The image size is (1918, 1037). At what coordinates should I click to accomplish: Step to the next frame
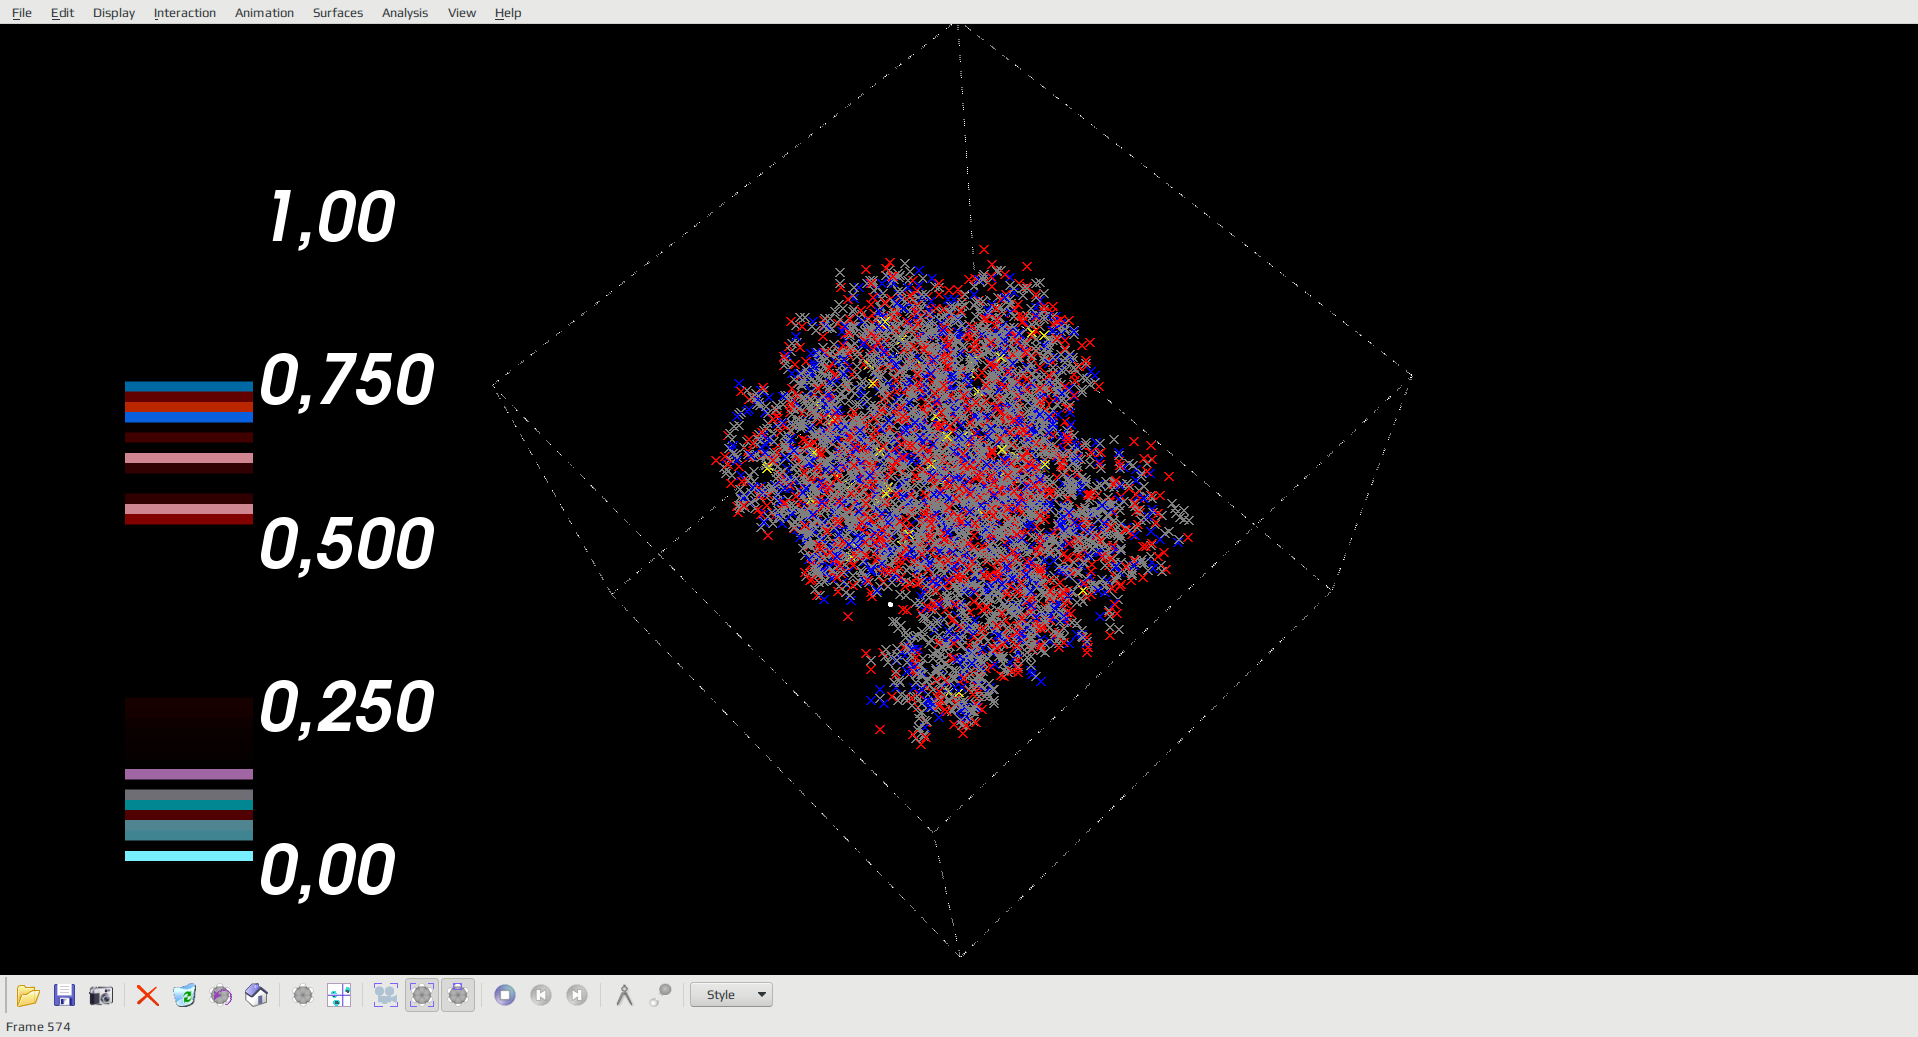point(577,995)
